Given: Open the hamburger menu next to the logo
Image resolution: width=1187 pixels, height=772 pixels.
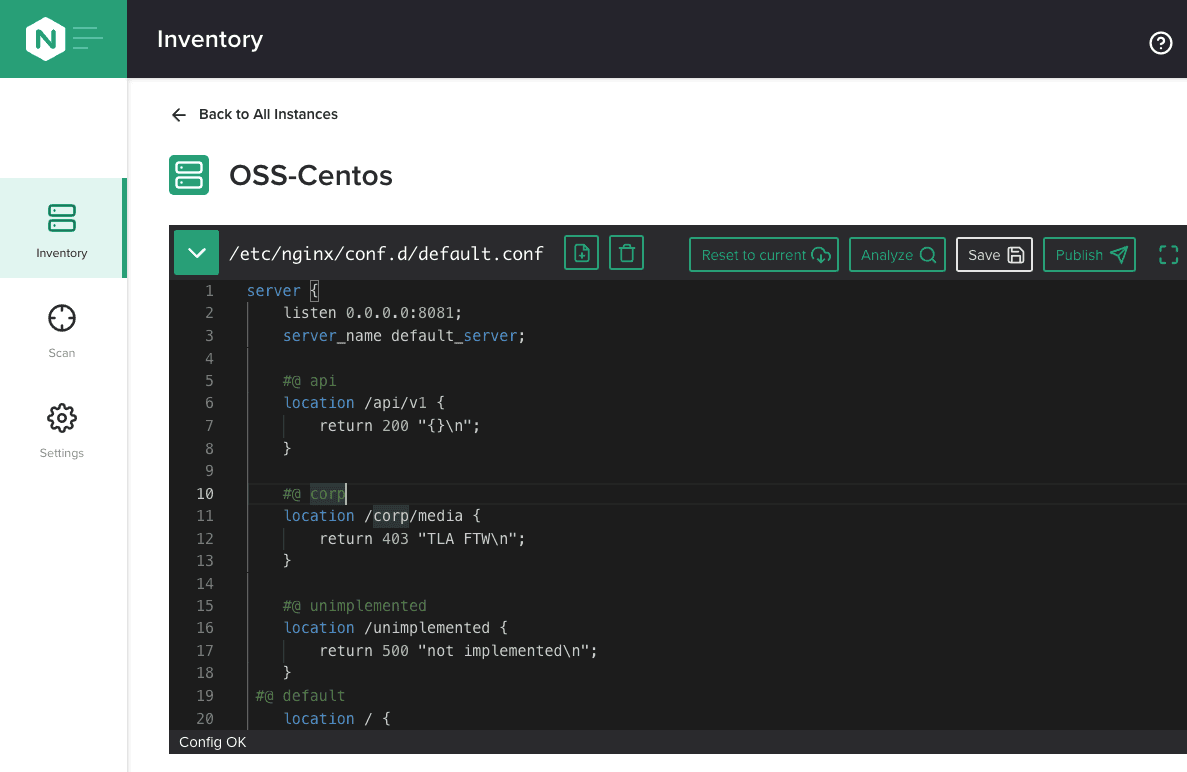Looking at the screenshot, I should coord(88,38).
